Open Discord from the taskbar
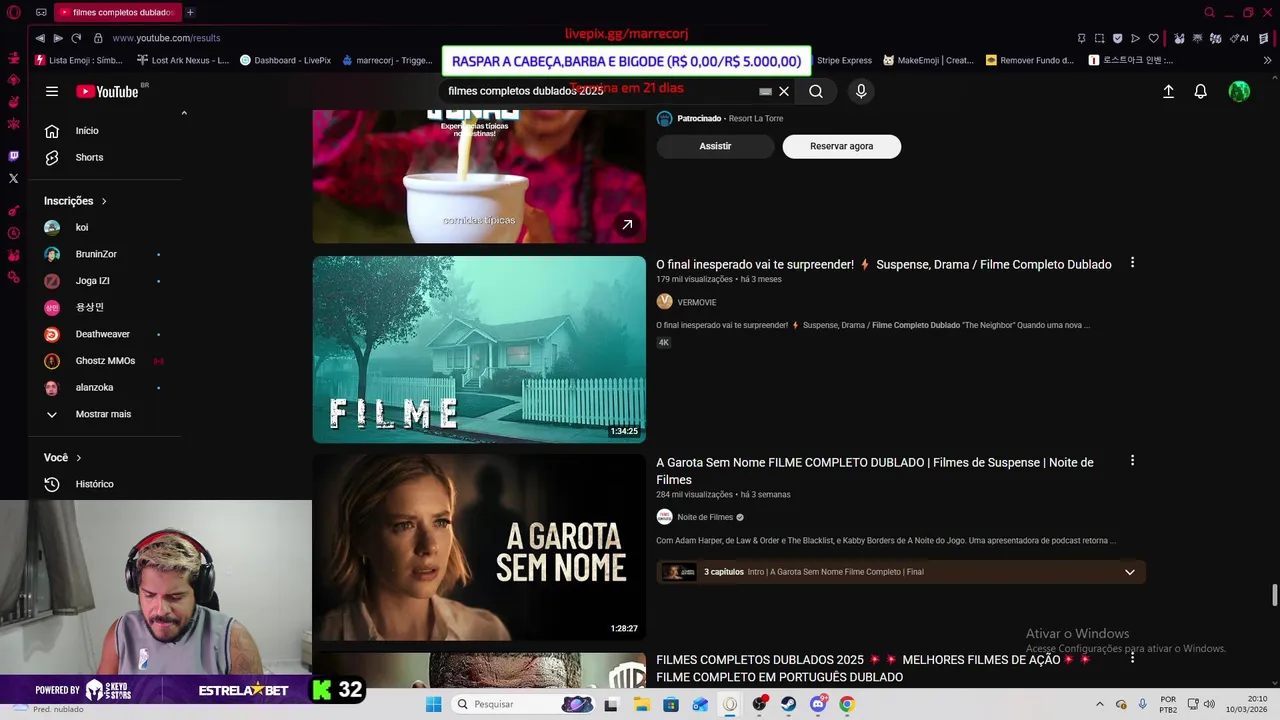Viewport: 1280px width, 720px height. (x=818, y=704)
